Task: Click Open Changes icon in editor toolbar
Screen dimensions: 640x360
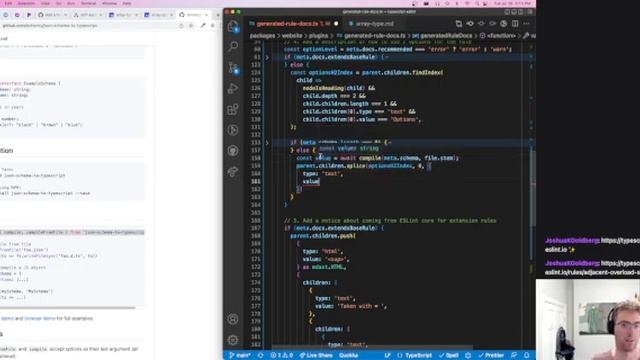Action: click(459, 24)
